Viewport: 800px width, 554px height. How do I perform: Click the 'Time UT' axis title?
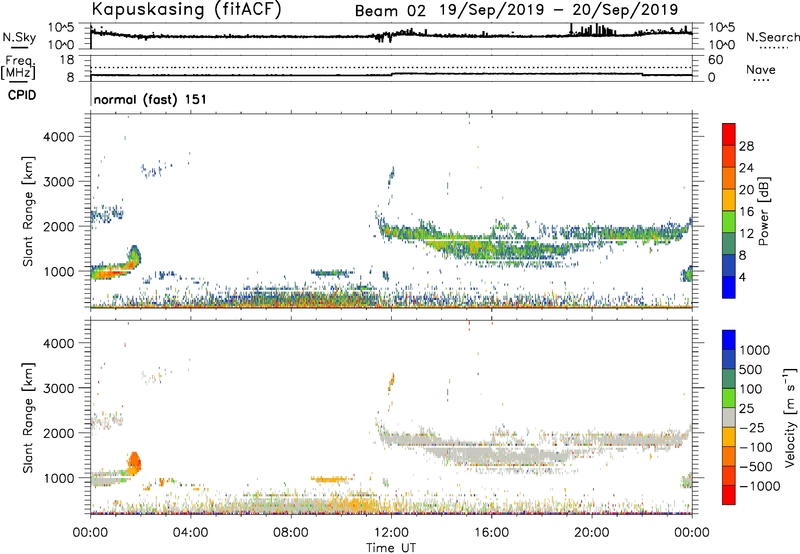point(391,548)
